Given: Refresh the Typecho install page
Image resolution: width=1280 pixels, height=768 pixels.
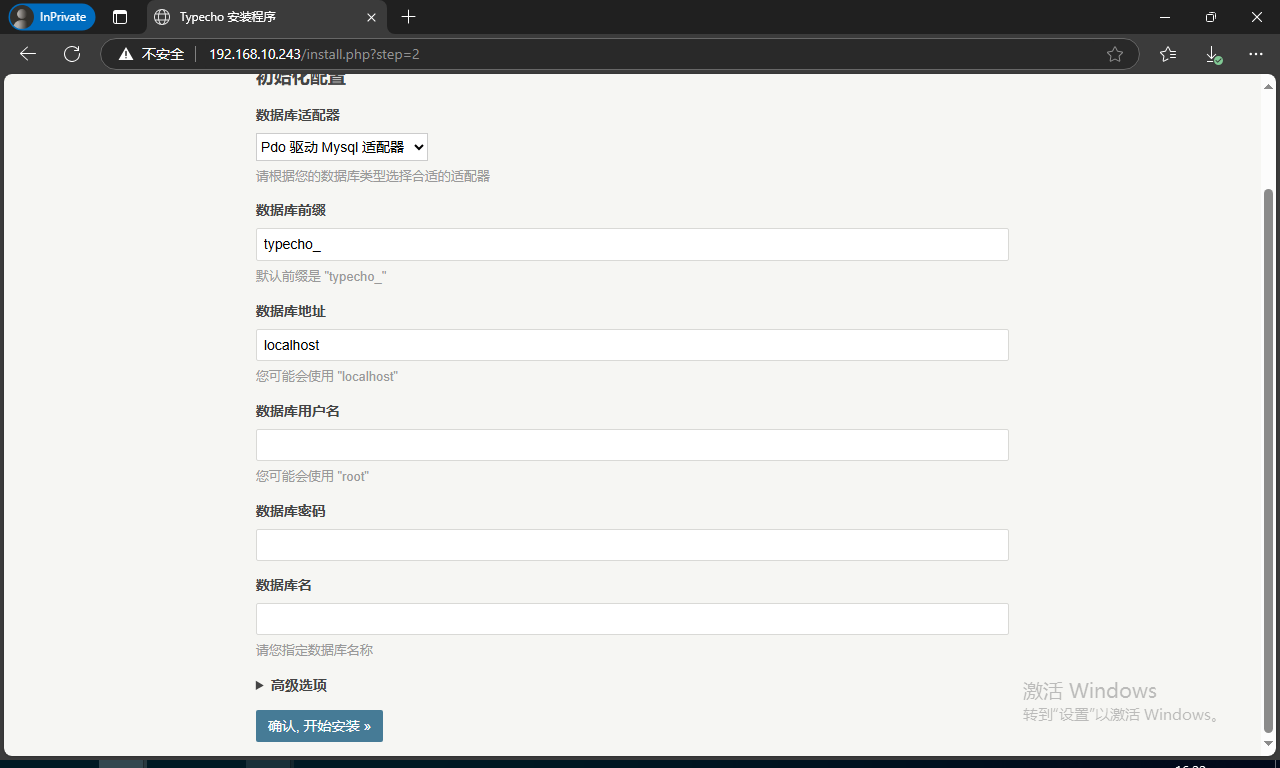Looking at the screenshot, I should tap(72, 54).
